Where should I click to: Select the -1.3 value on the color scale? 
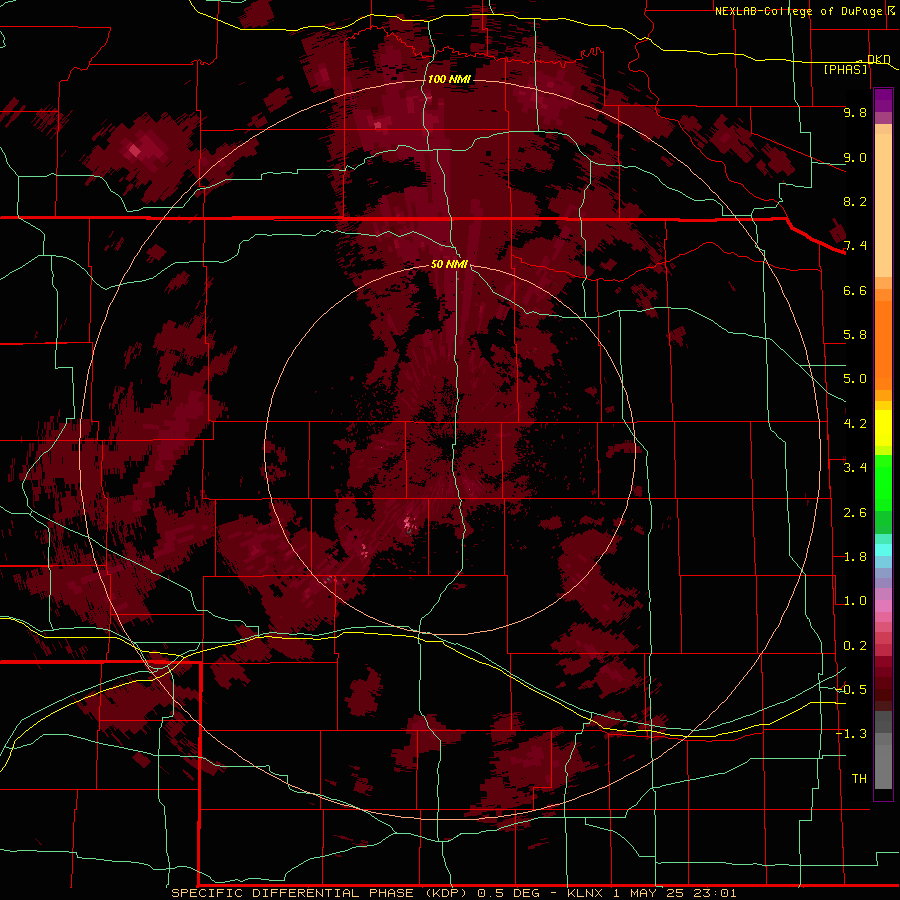pyautogui.click(x=852, y=734)
